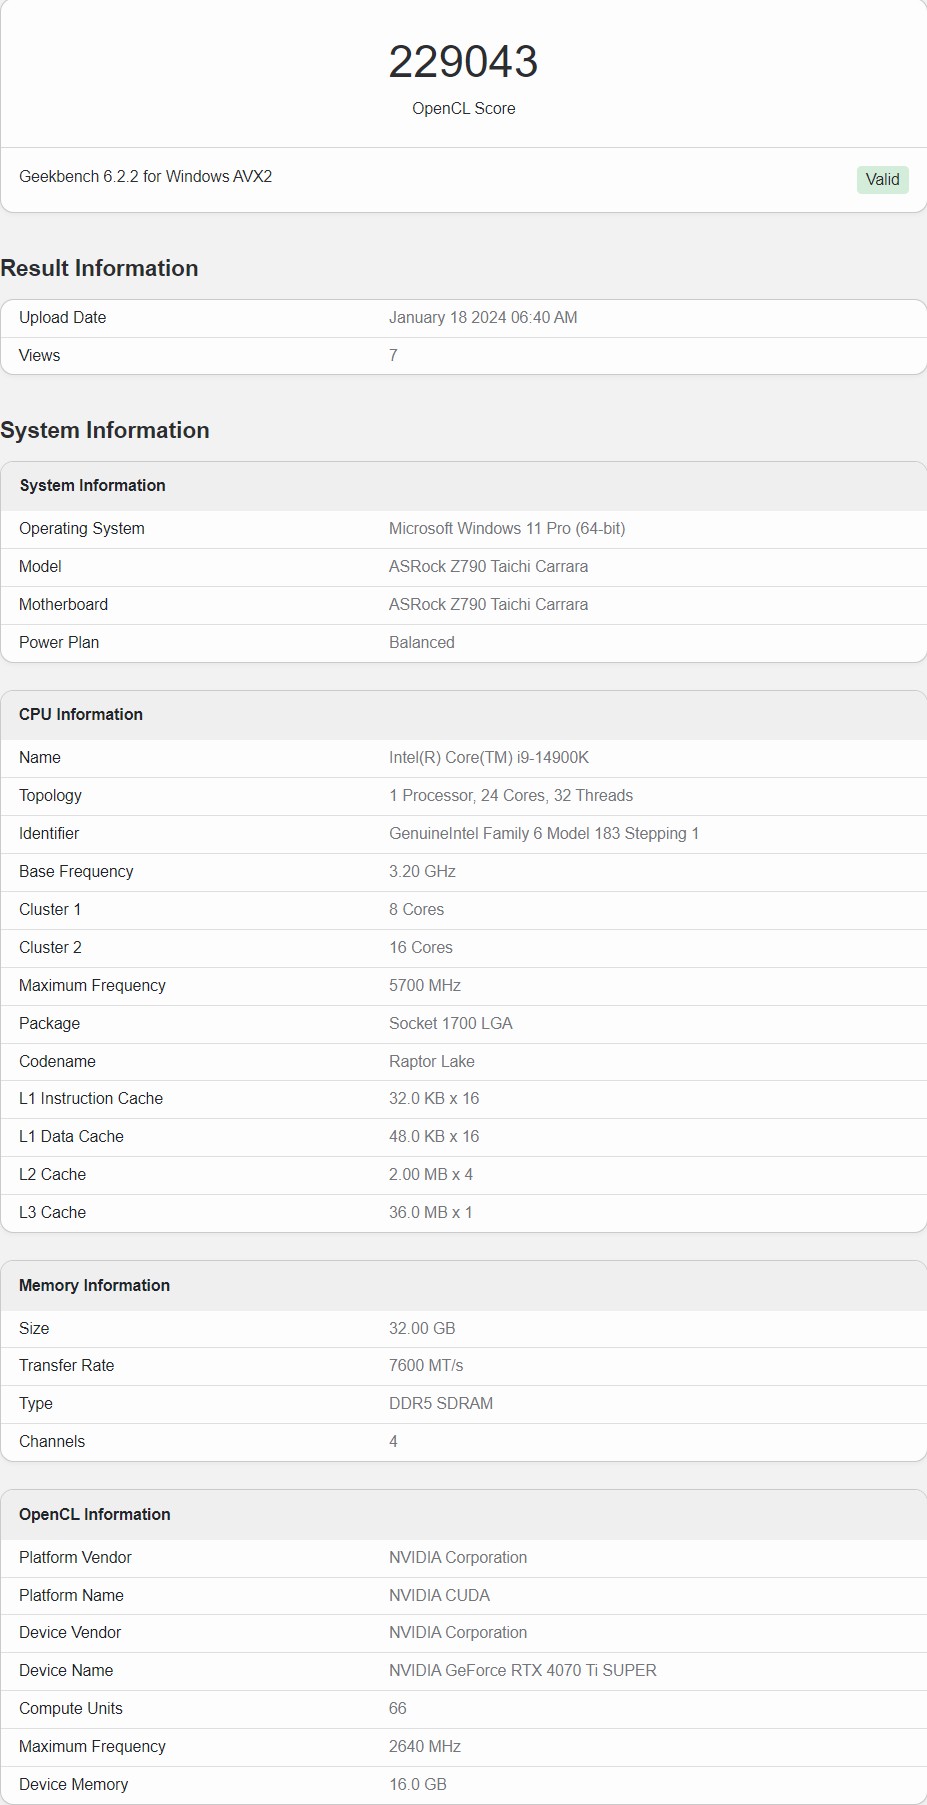Click the 'Result Information' heading
Image resolution: width=927 pixels, height=1805 pixels.
tap(99, 268)
